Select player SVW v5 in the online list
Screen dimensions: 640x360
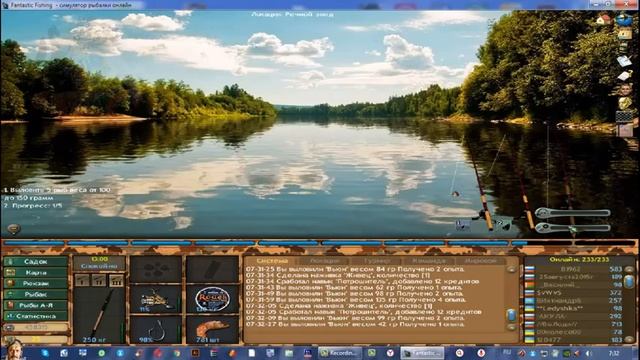tap(574, 293)
